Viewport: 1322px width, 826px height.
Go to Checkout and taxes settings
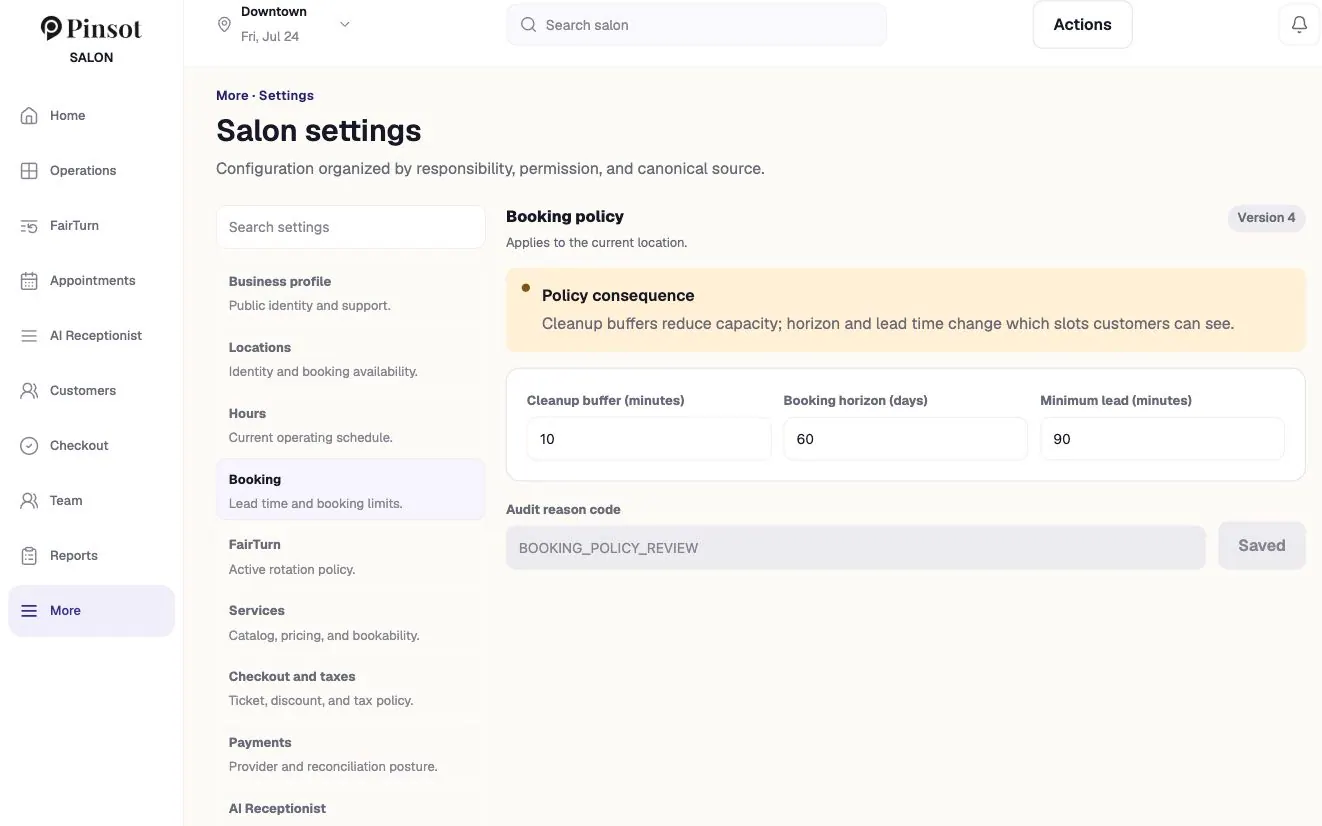point(351,688)
